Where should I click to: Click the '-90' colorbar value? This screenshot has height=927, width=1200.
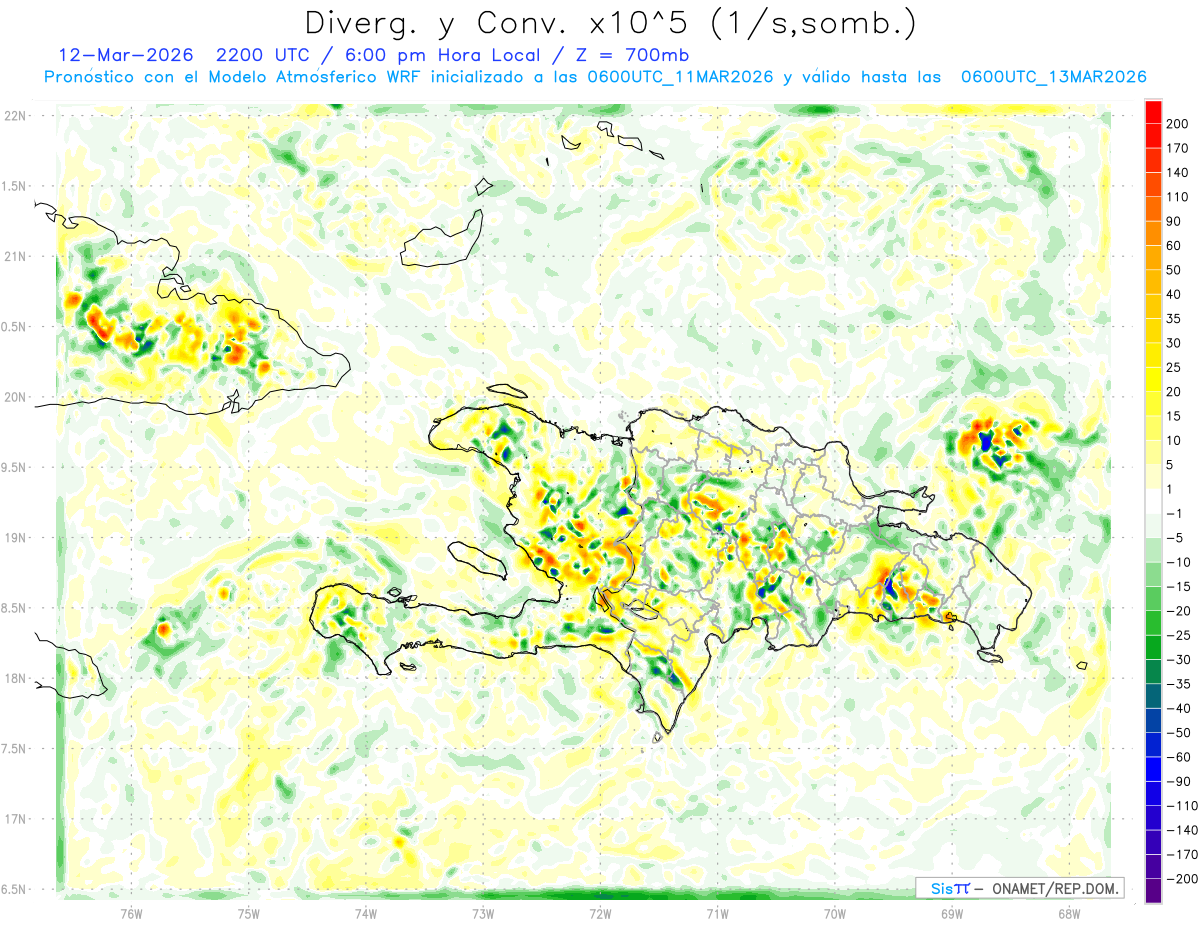(1179, 782)
